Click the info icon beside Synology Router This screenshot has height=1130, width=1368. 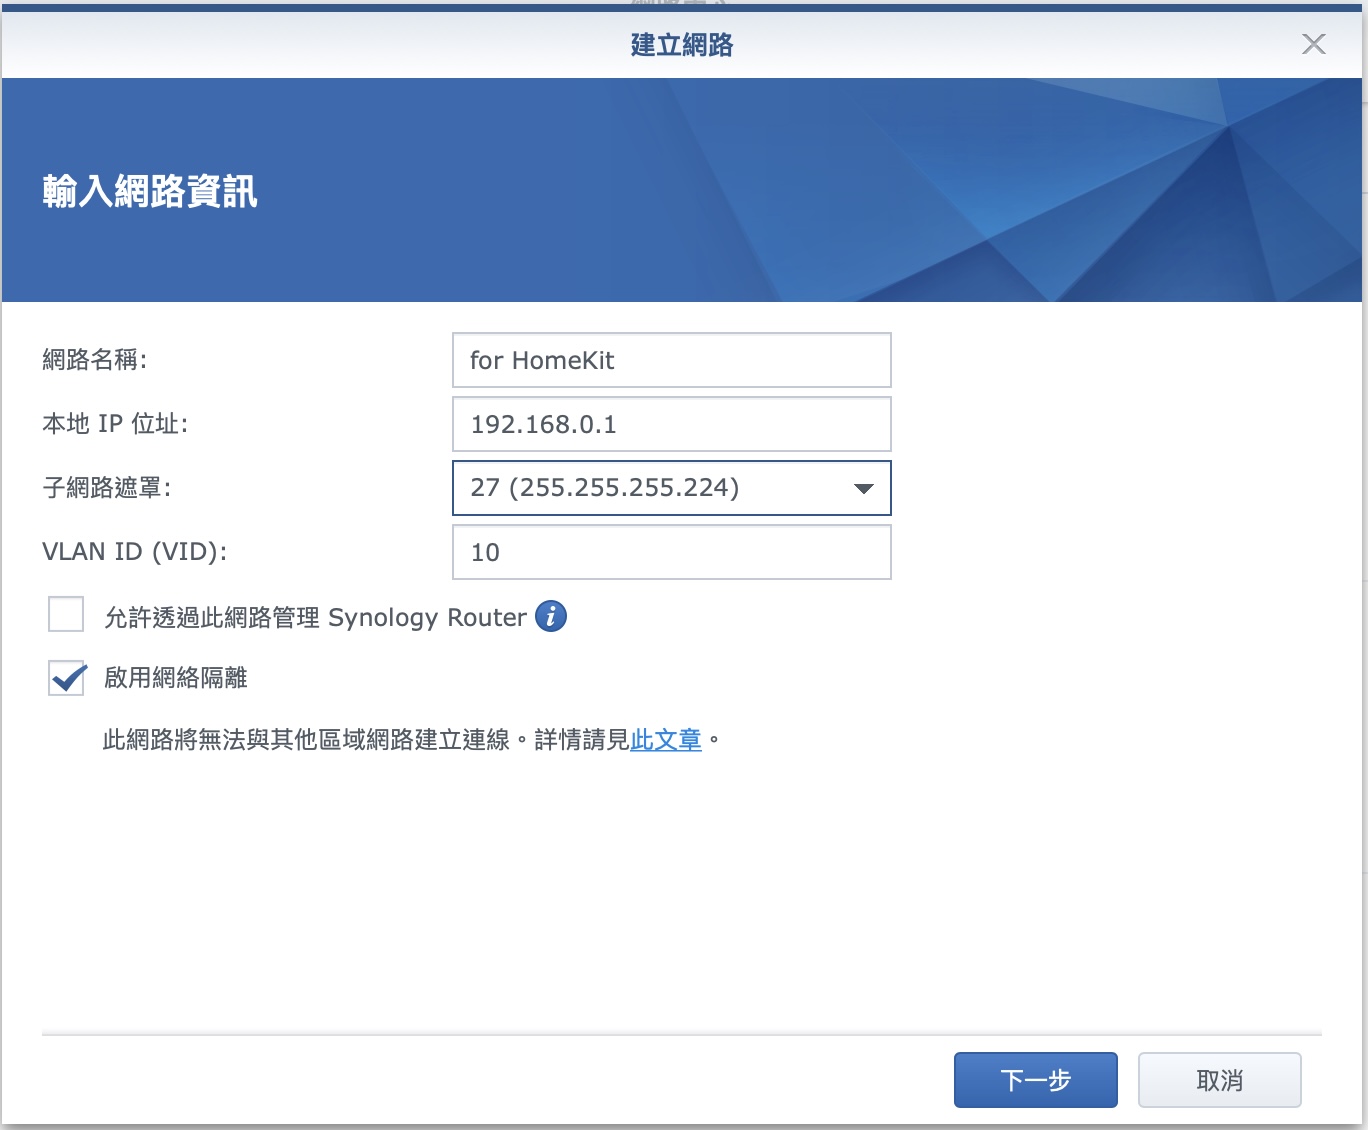pos(551,616)
